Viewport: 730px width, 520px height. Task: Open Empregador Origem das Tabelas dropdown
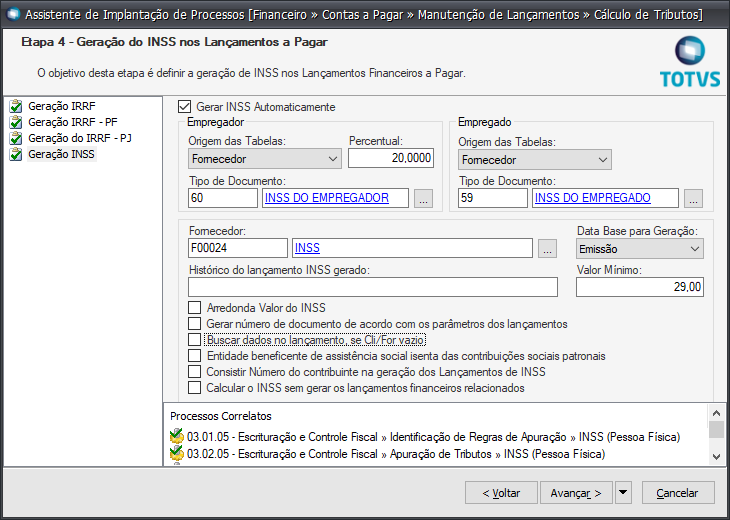click(264, 159)
